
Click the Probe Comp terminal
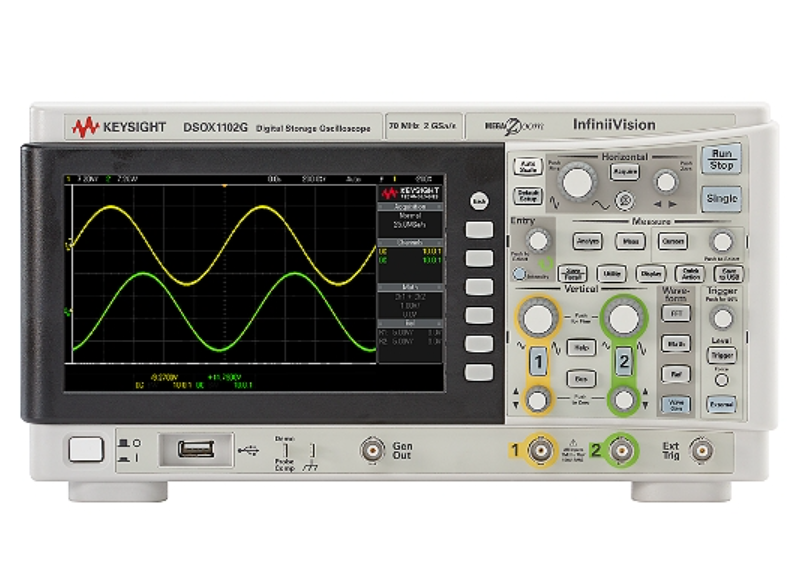[x=285, y=451]
